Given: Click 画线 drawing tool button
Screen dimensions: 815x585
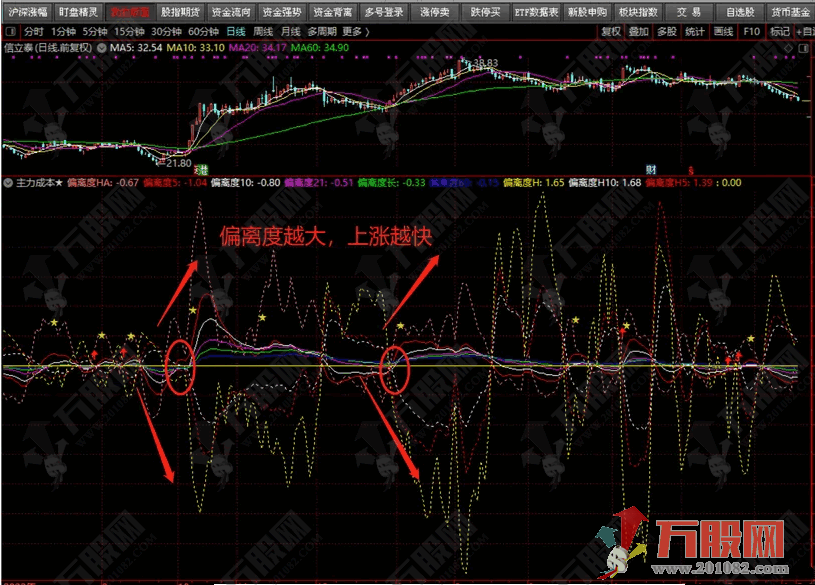Looking at the screenshot, I should (x=723, y=32).
